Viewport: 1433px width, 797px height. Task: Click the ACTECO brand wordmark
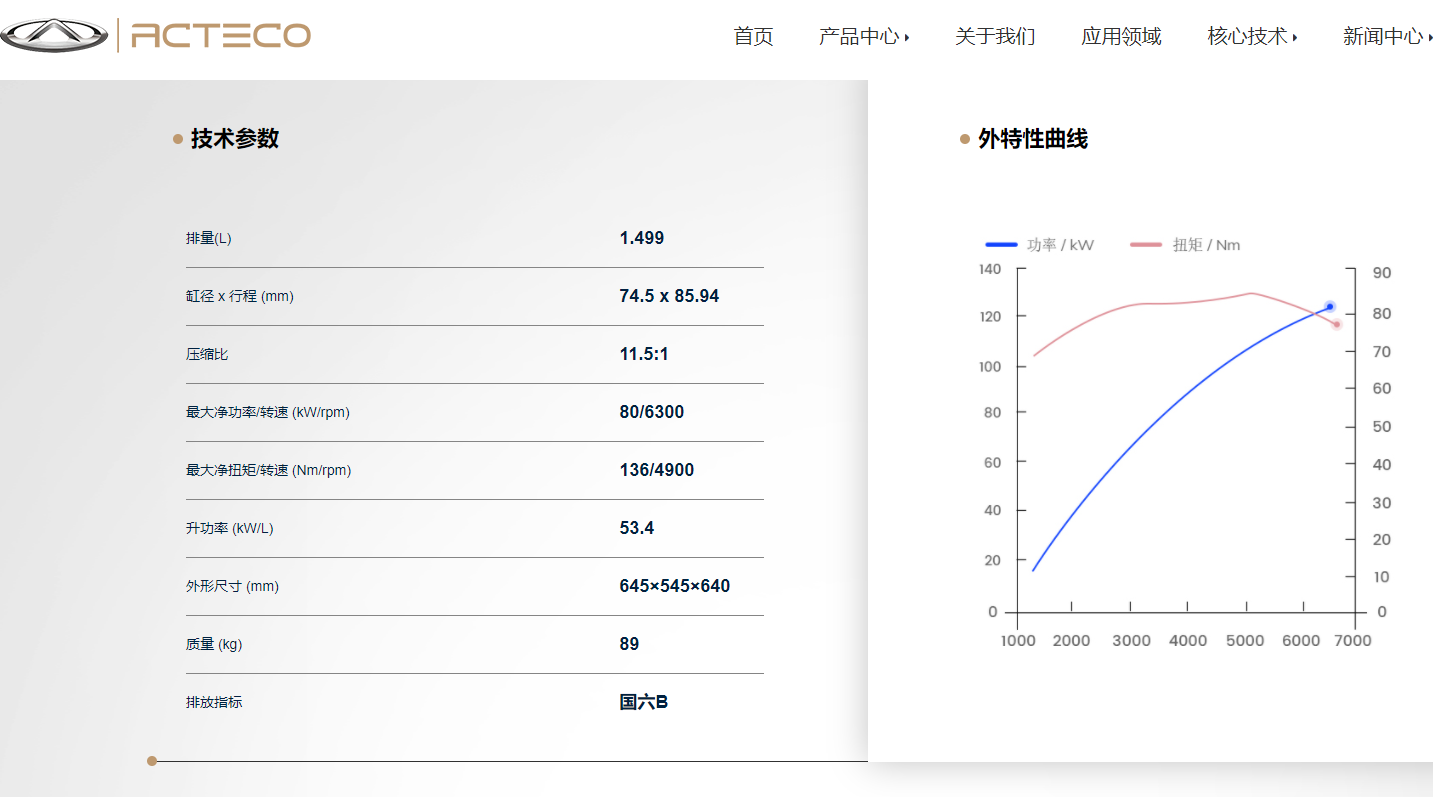221,36
